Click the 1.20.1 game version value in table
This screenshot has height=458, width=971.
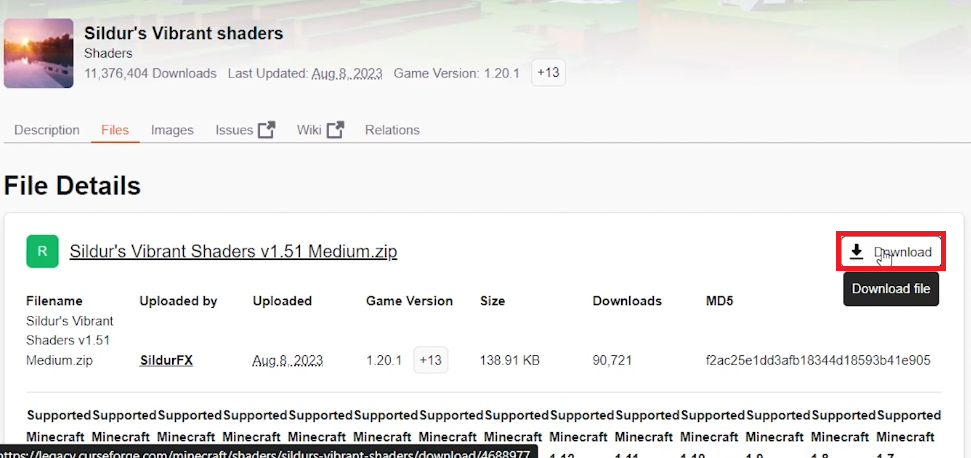384,360
